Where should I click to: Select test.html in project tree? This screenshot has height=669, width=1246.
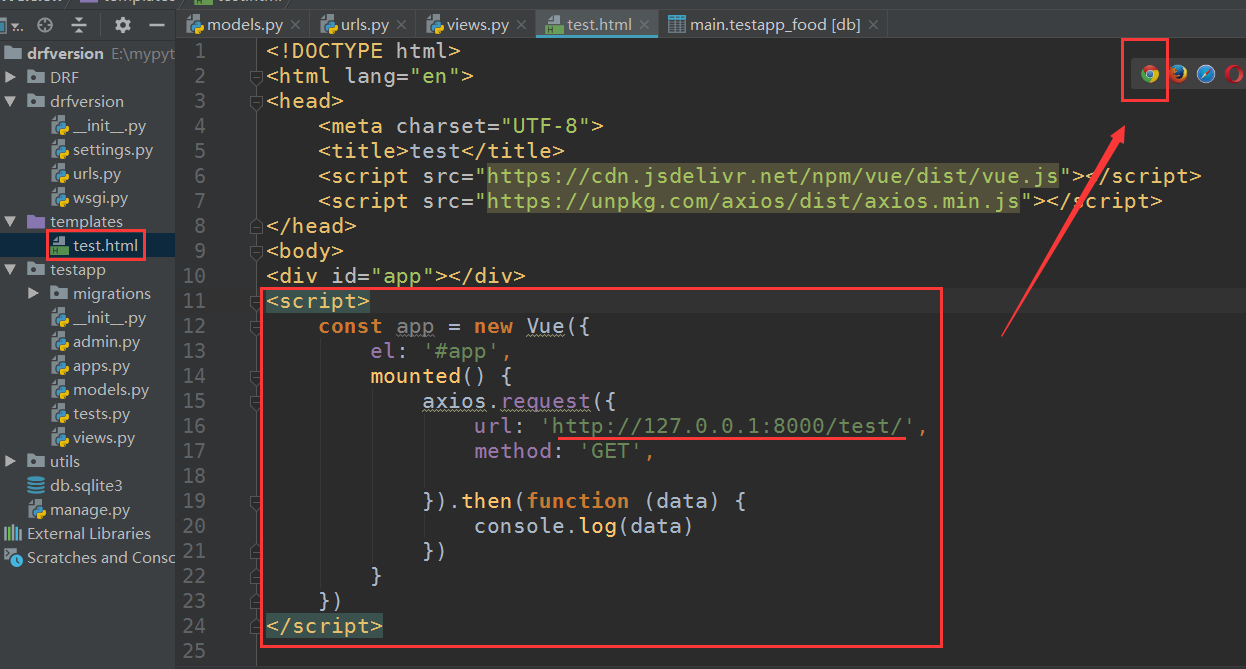[105, 245]
